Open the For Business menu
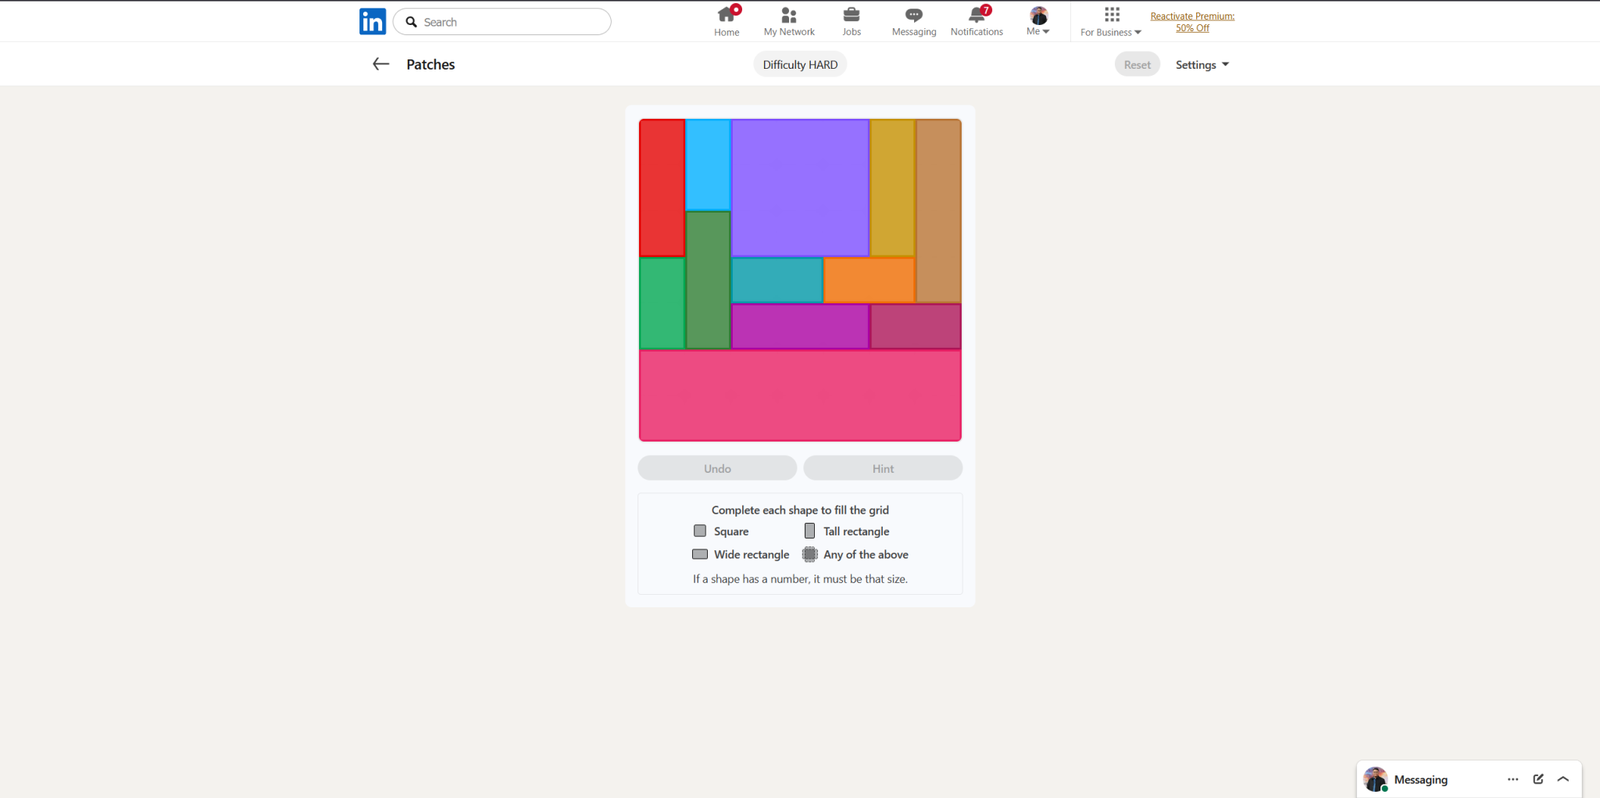The height and width of the screenshot is (798, 1600). click(1110, 21)
